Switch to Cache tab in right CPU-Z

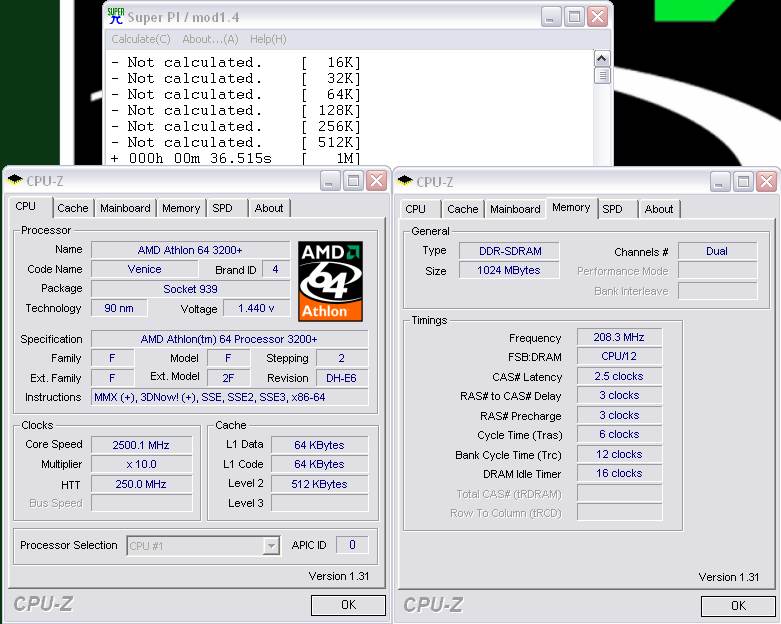click(463, 209)
